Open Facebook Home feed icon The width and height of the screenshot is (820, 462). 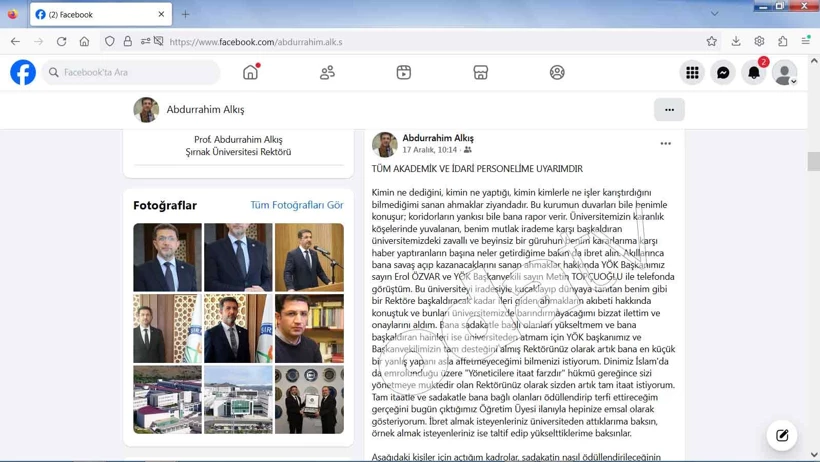[251, 72]
